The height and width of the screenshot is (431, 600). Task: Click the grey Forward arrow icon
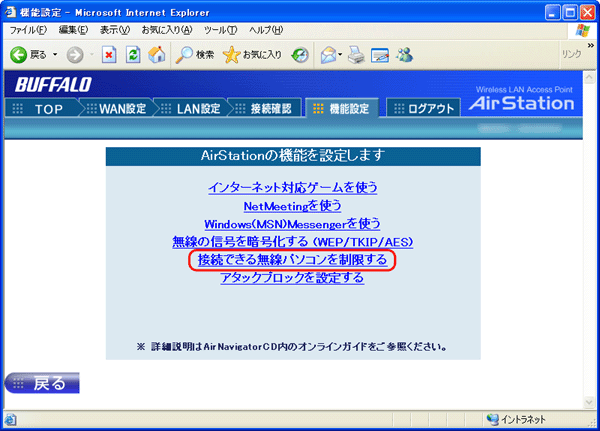point(75,55)
